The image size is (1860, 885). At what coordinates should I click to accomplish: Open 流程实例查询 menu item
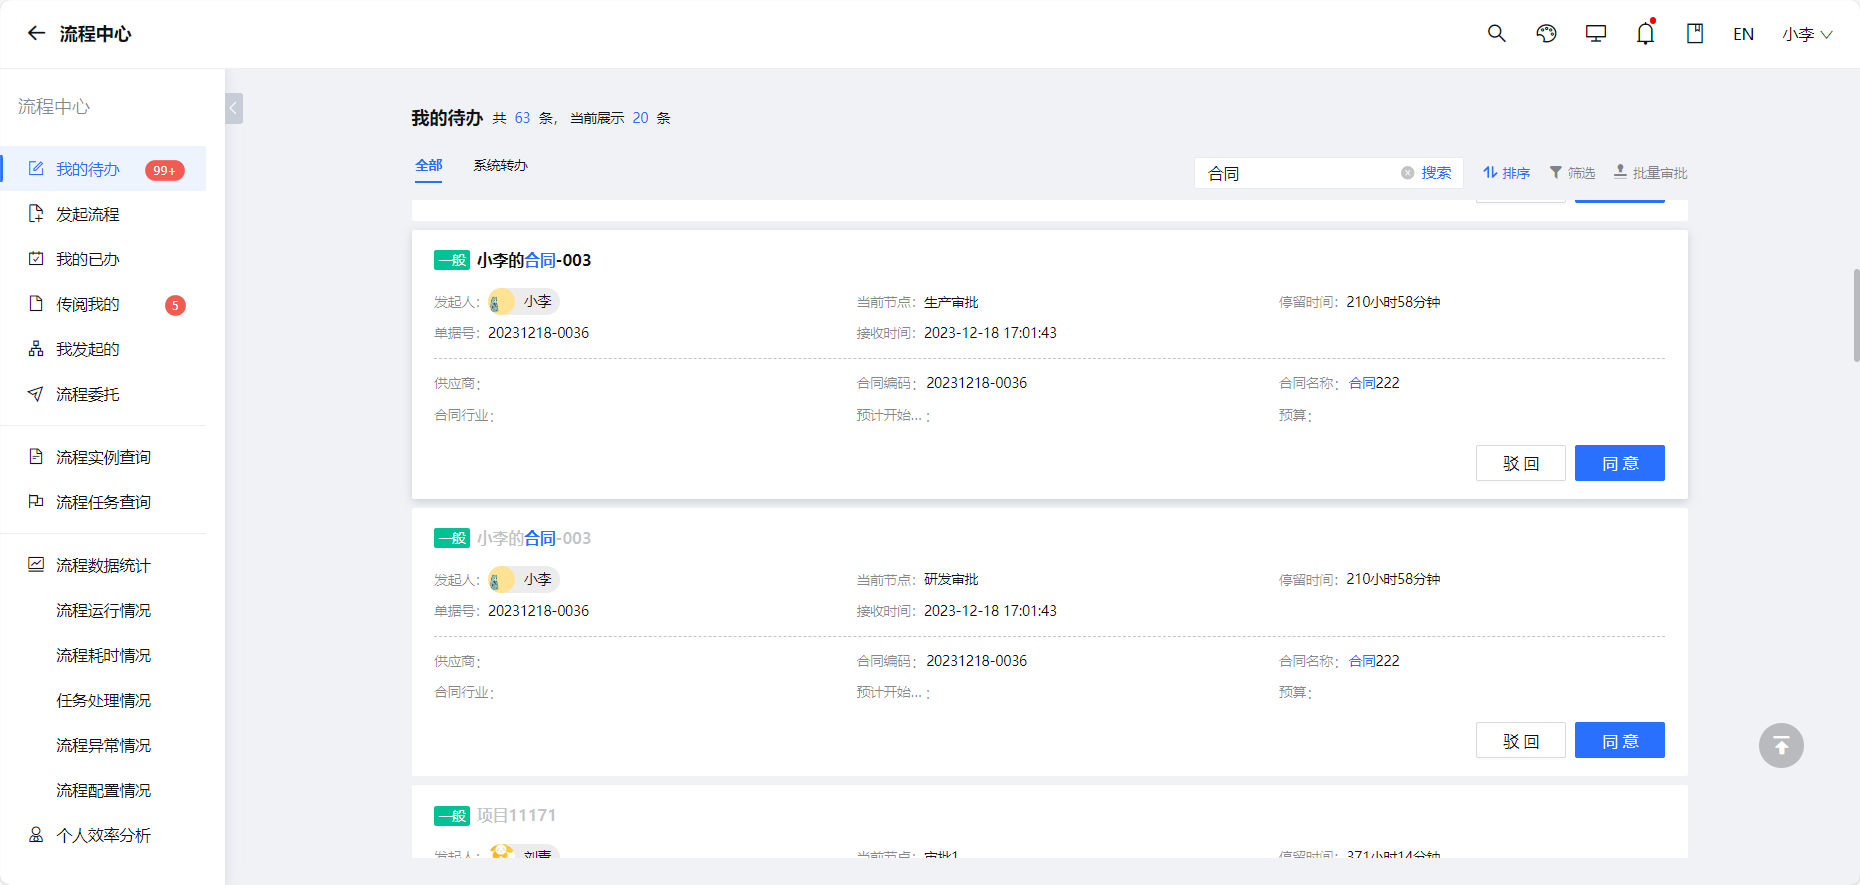tap(103, 457)
